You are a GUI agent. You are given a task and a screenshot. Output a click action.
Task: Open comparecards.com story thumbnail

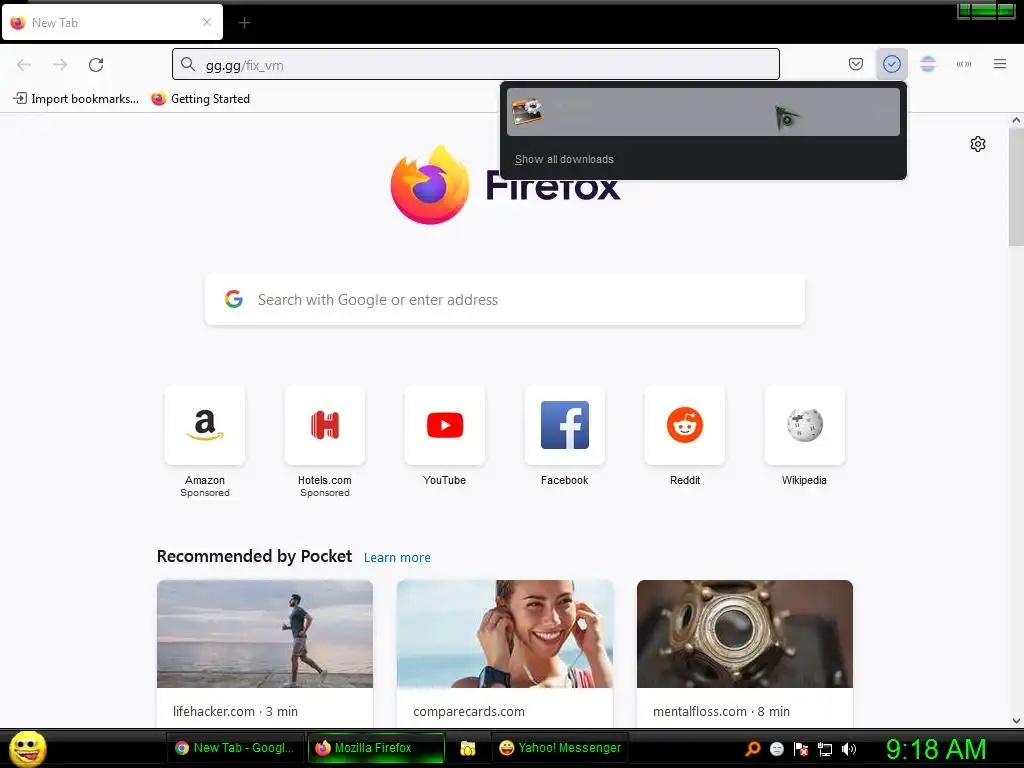tap(505, 633)
